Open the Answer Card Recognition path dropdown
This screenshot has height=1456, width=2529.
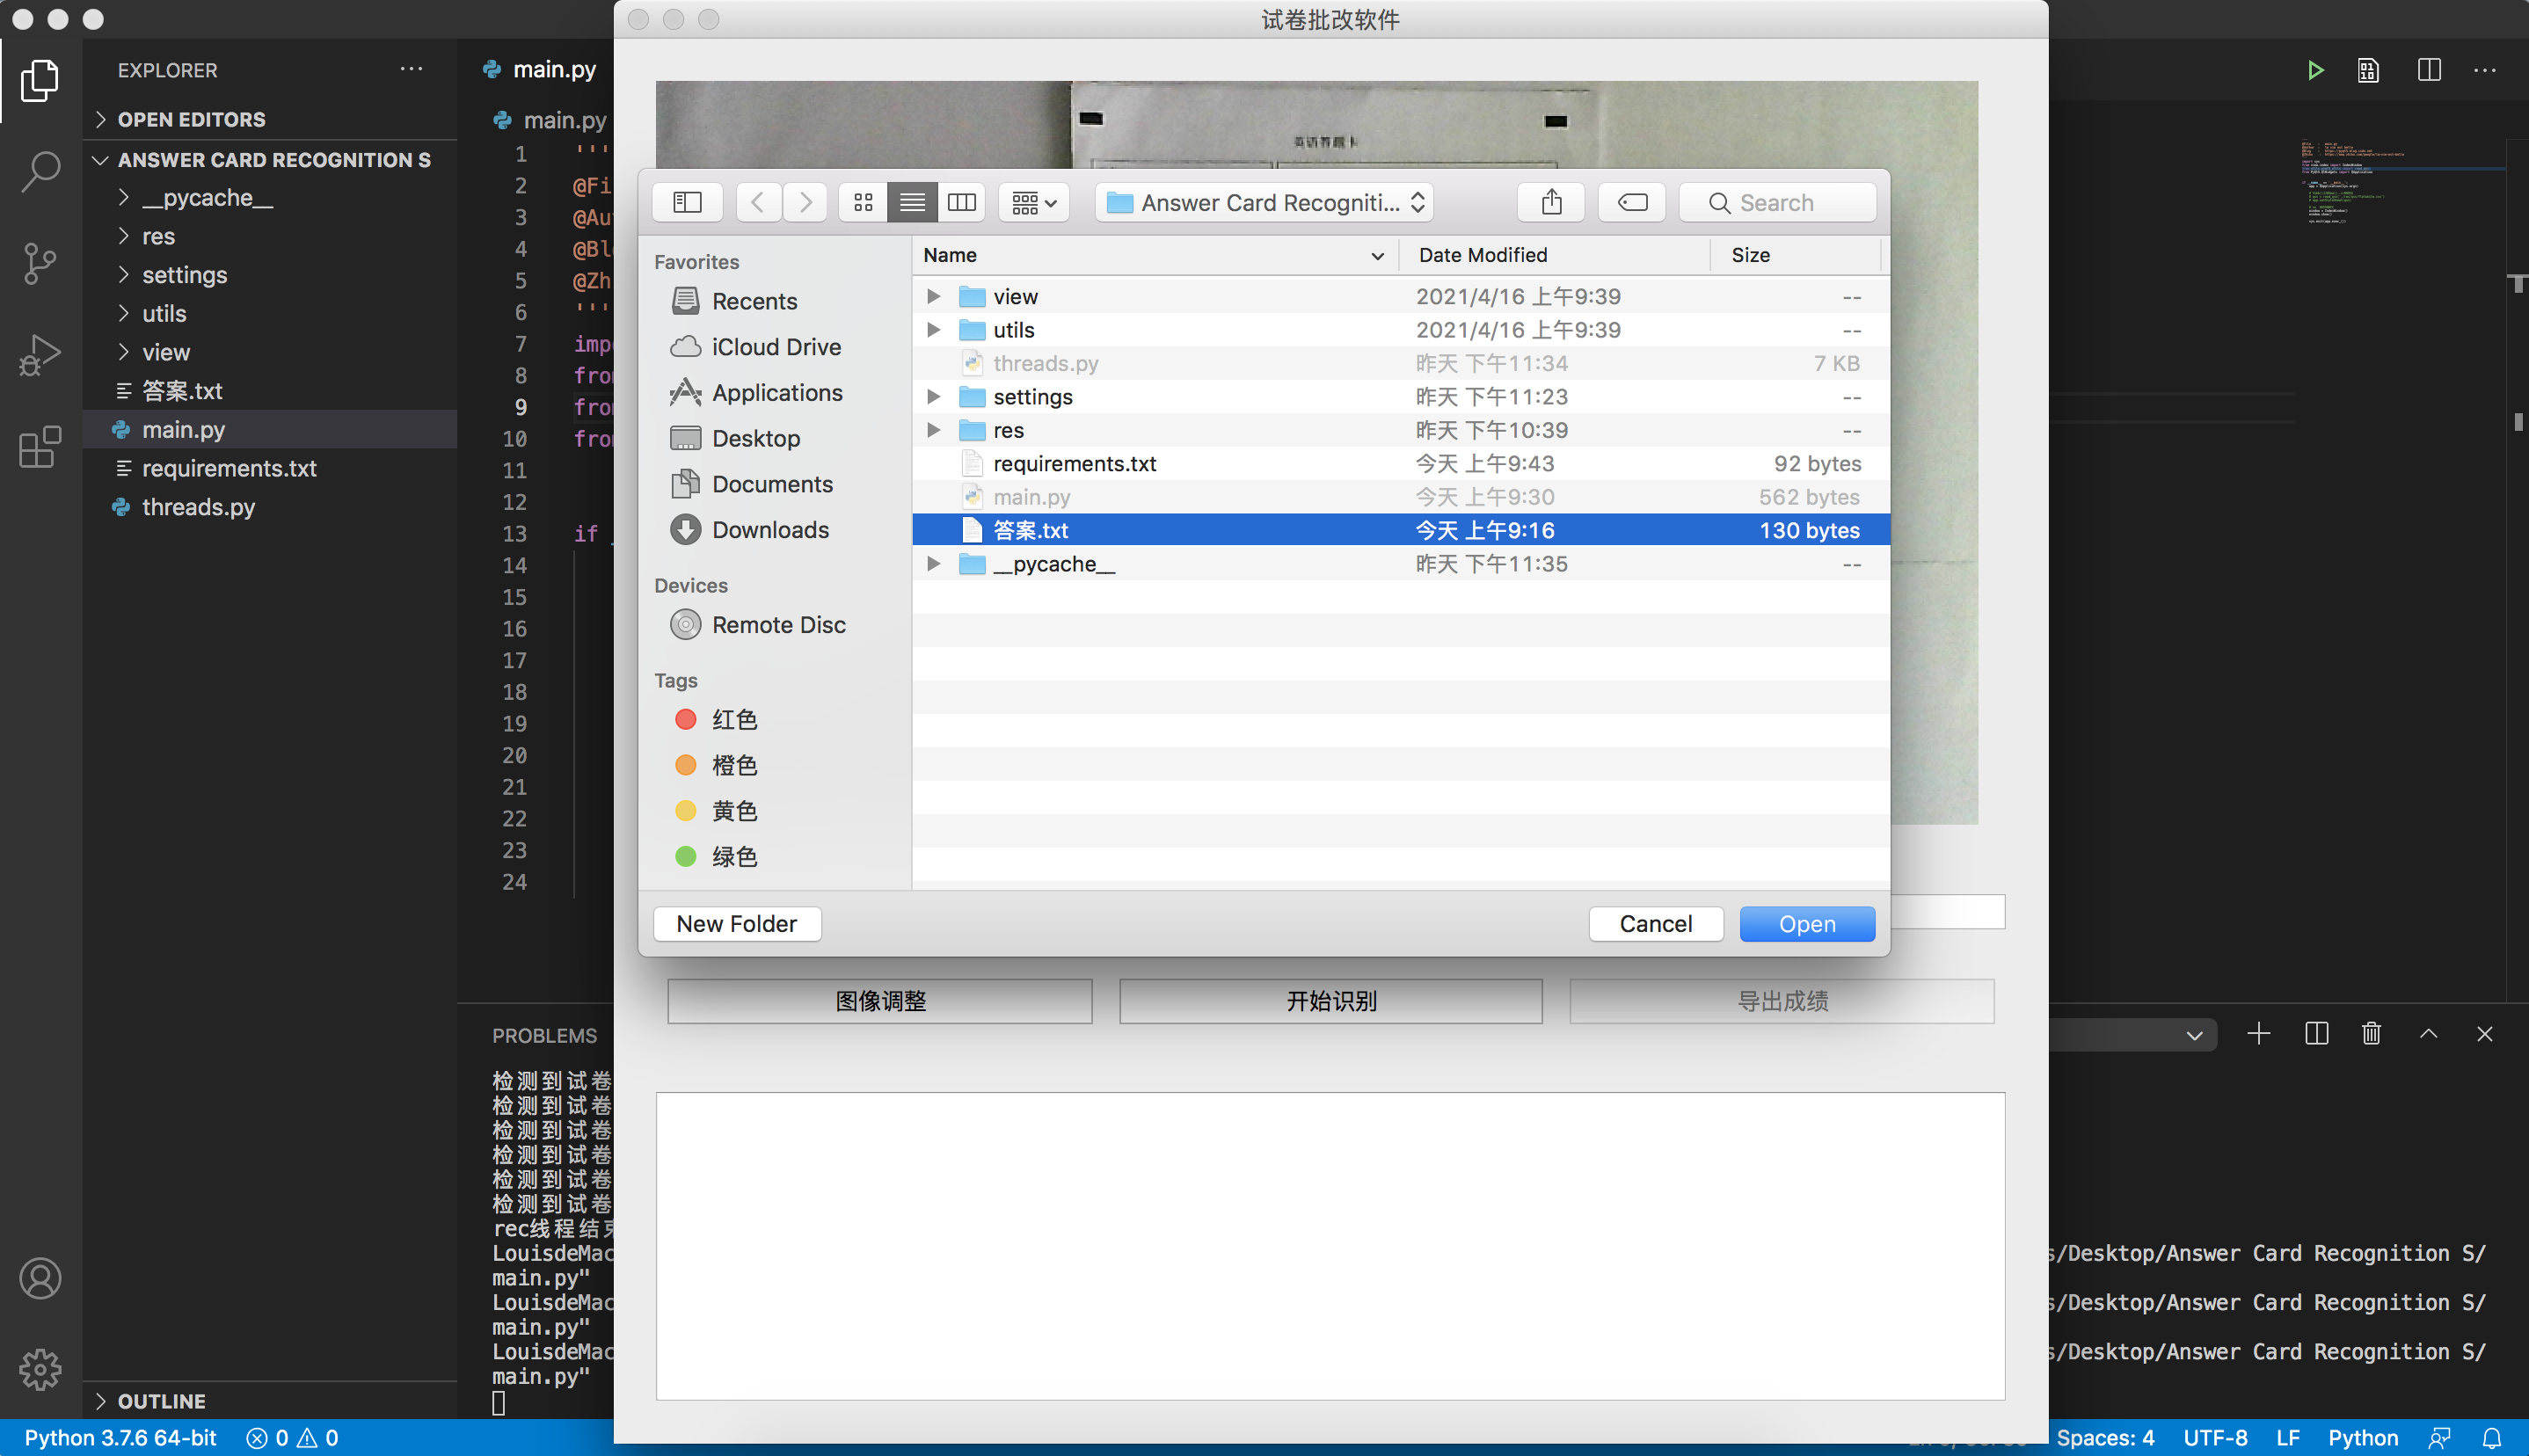click(x=1262, y=202)
